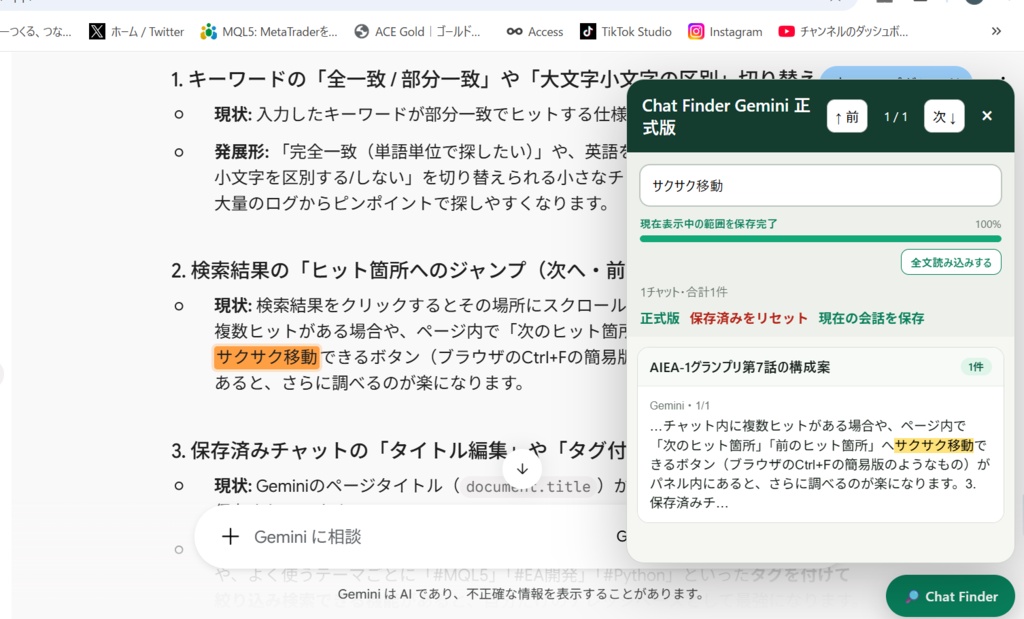Click the highlighted サクサク移動 text in chat
The height and width of the screenshot is (619, 1024).
click(x=266, y=357)
